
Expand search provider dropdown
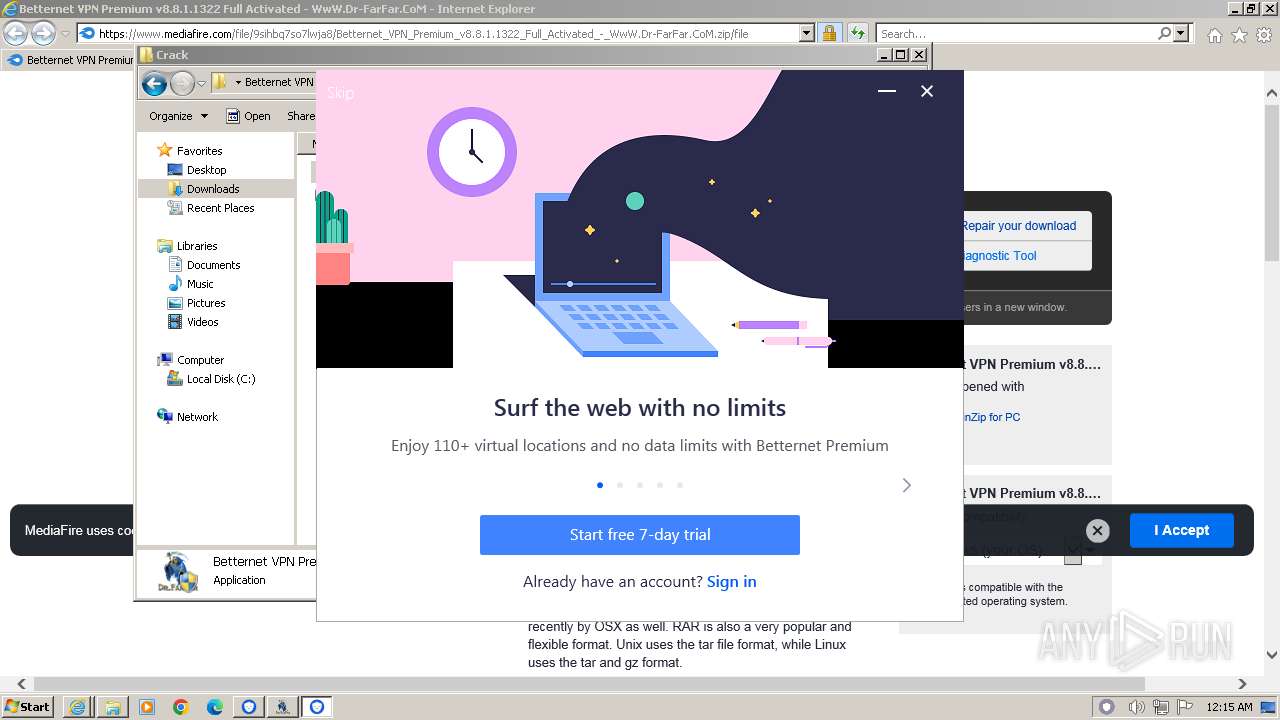point(1182,33)
